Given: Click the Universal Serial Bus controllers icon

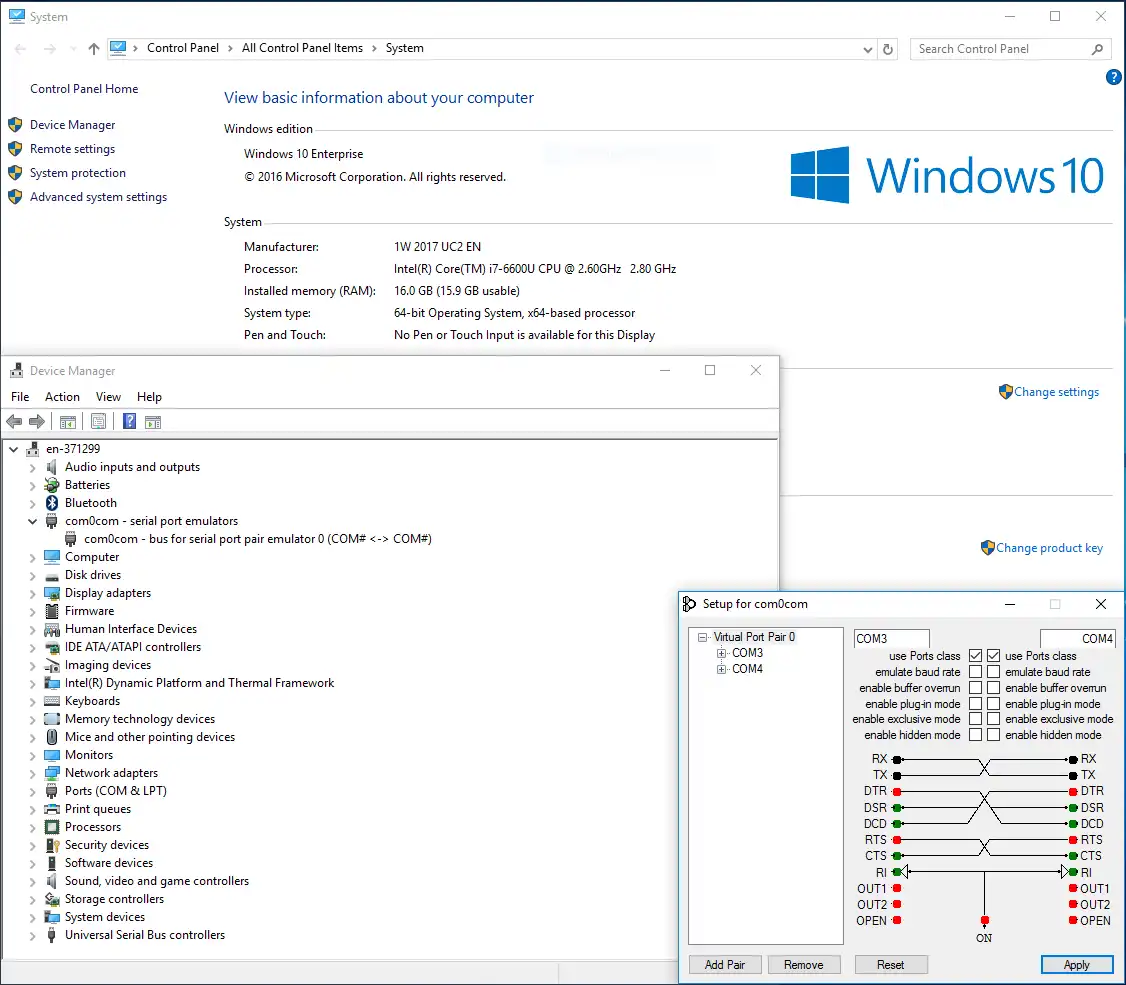Looking at the screenshot, I should pyautogui.click(x=52, y=935).
